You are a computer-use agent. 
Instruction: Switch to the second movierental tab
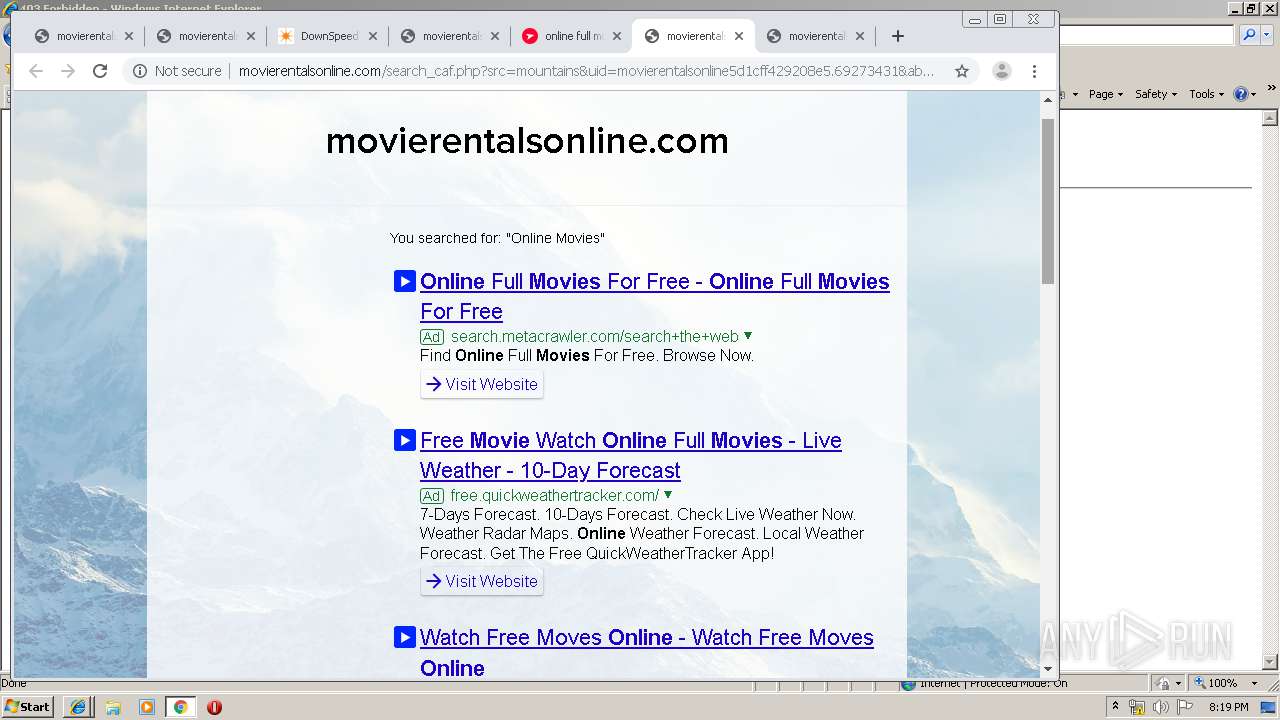click(206, 36)
